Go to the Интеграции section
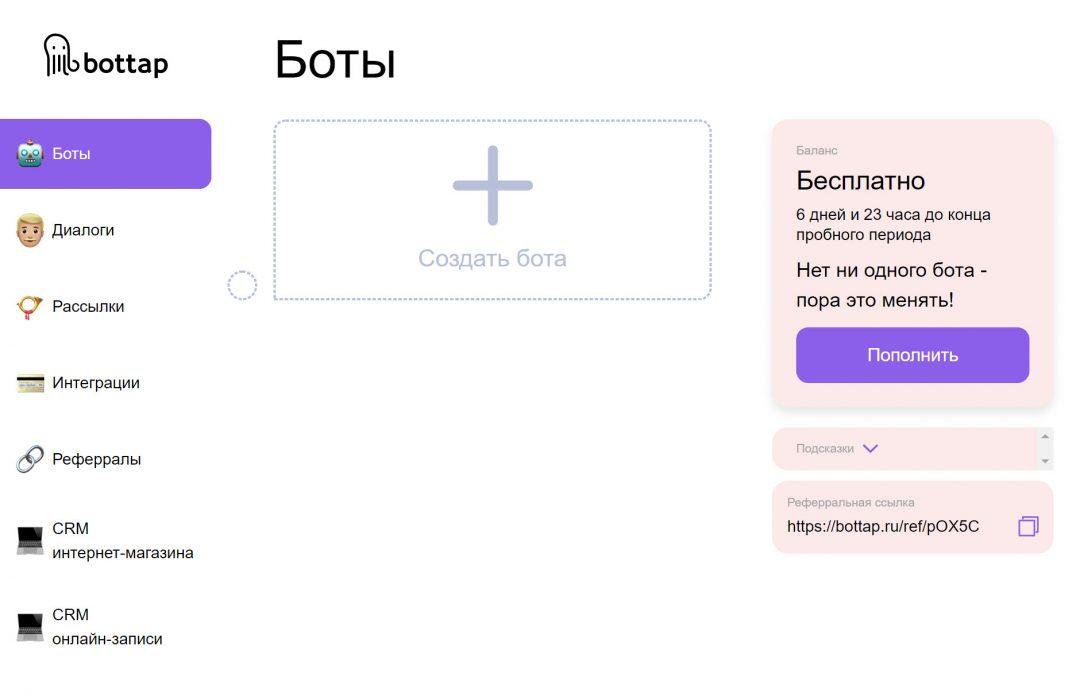Image resolution: width=1080 pixels, height=696 pixels. coord(96,383)
